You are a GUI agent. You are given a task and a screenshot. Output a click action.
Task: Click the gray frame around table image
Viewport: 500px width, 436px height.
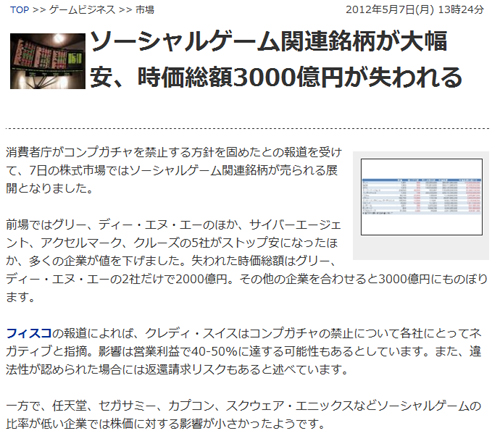[x=421, y=206]
